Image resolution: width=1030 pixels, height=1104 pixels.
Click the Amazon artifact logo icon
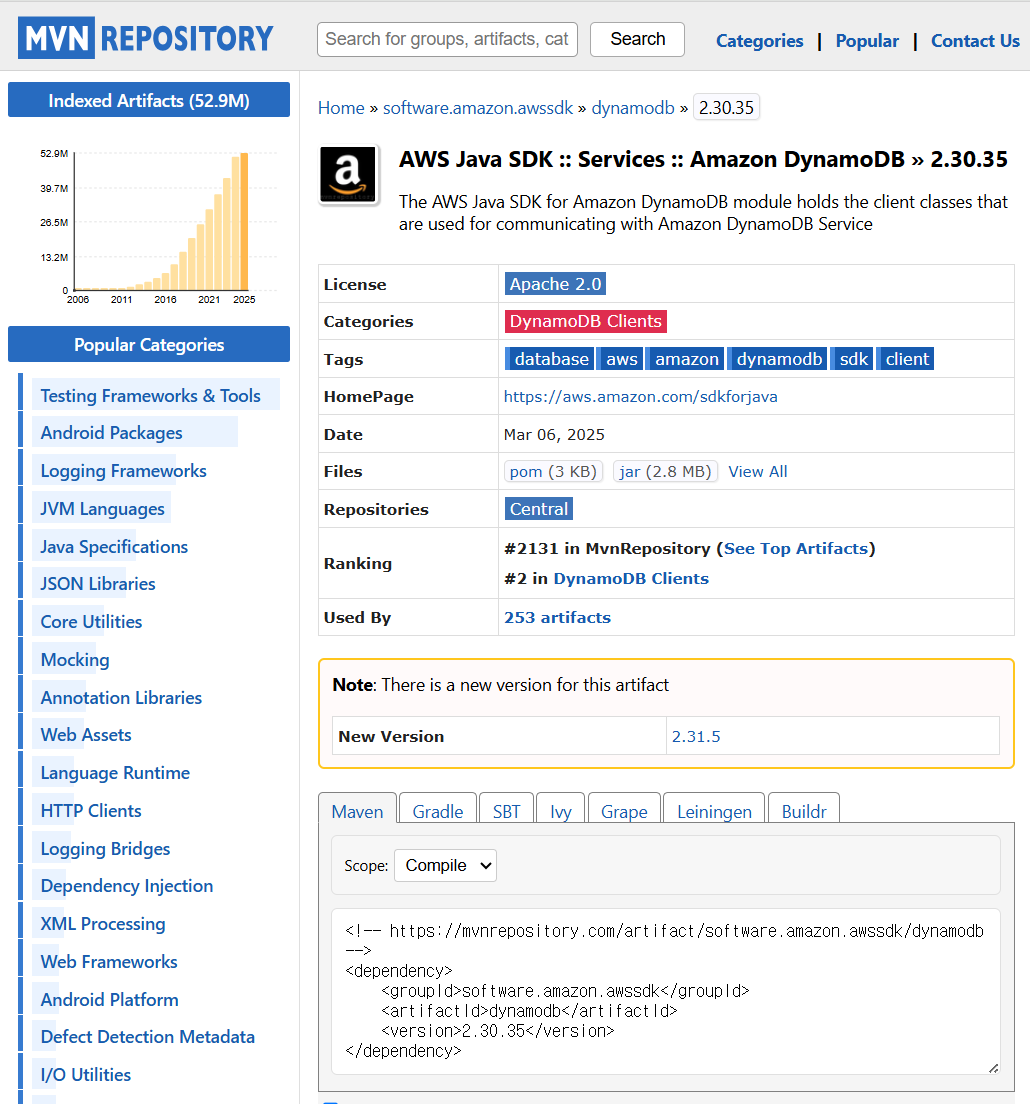point(348,174)
